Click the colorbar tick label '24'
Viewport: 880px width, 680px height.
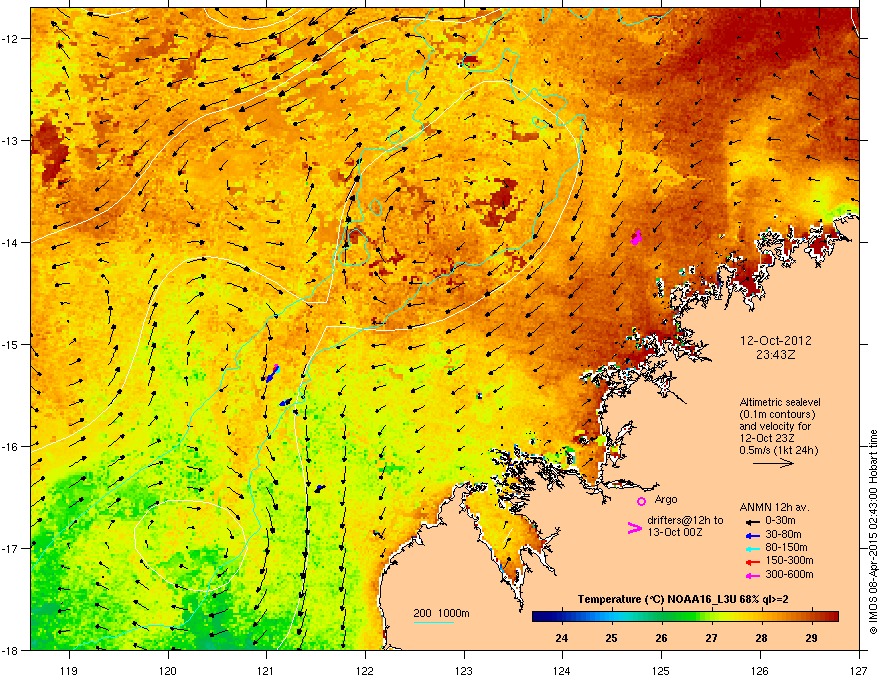tap(561, 638)
